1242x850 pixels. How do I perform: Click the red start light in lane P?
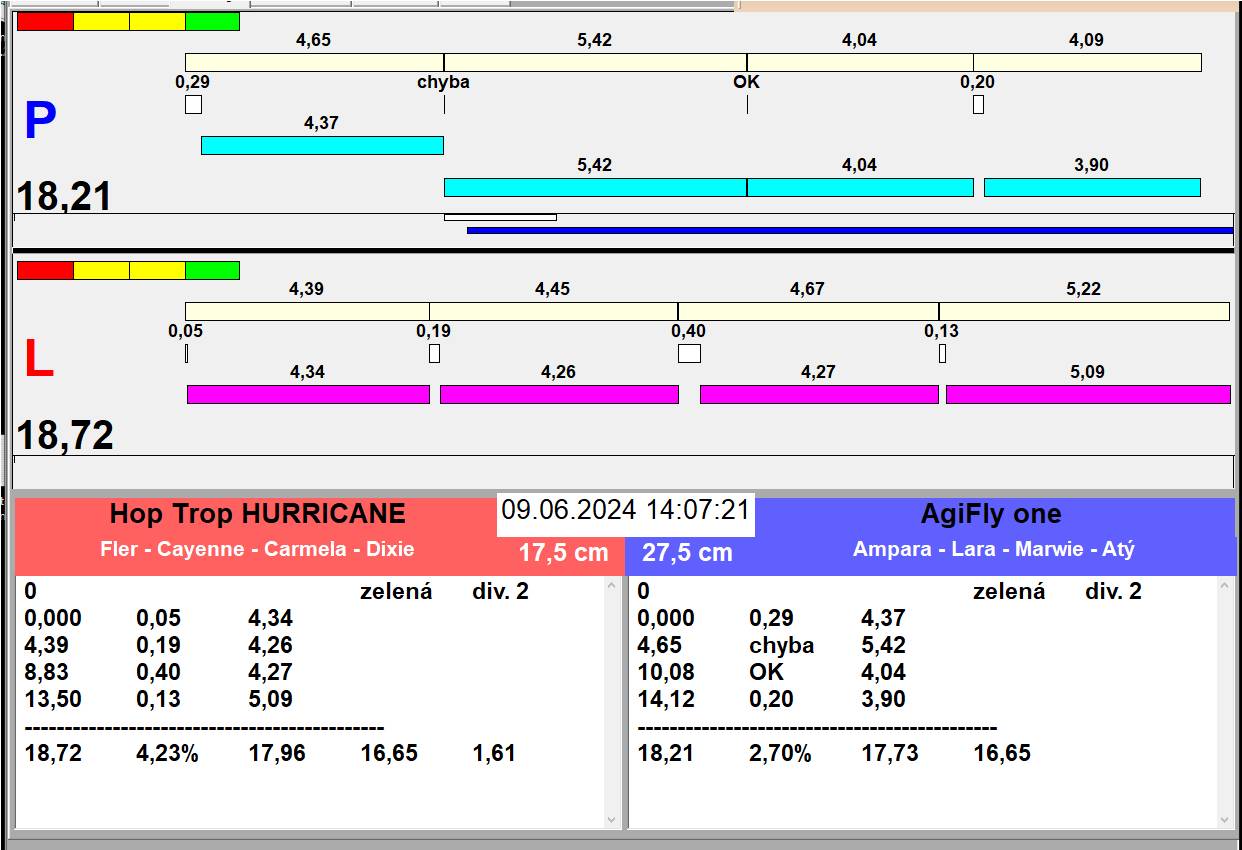pyautogui.click(x=45, y=21)
